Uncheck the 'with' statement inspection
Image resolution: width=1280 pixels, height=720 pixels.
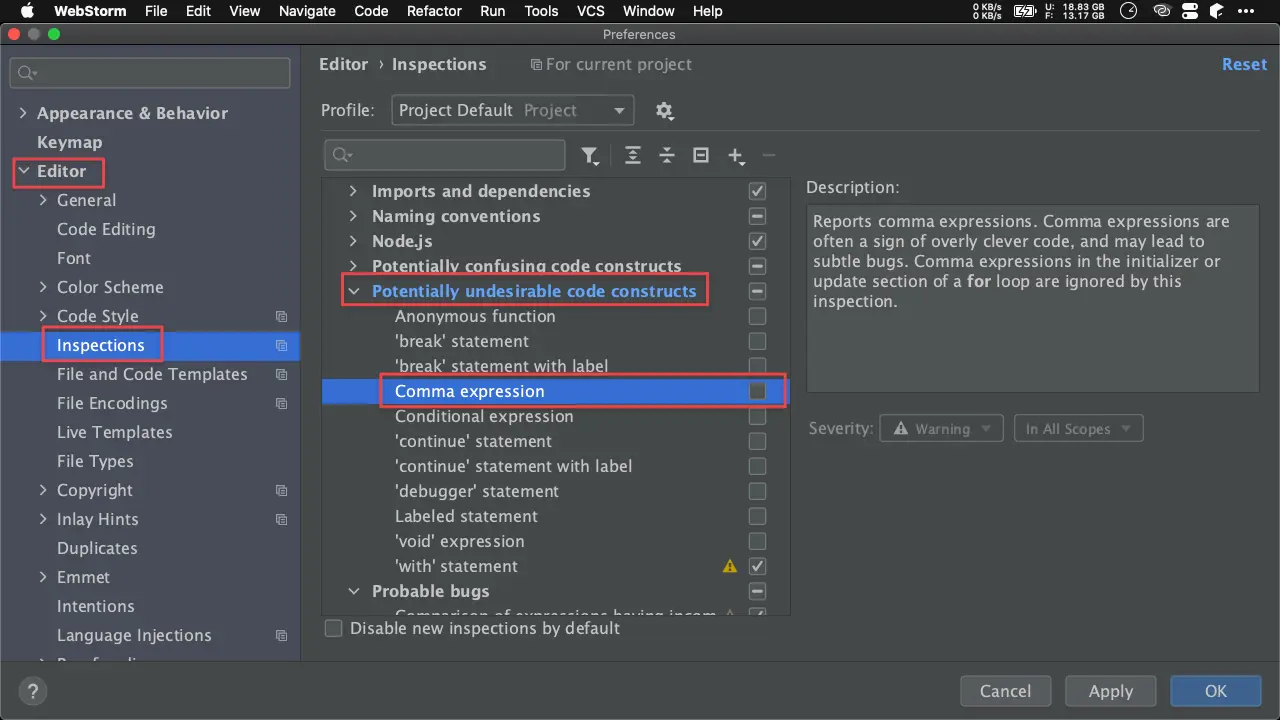[757, 566]
